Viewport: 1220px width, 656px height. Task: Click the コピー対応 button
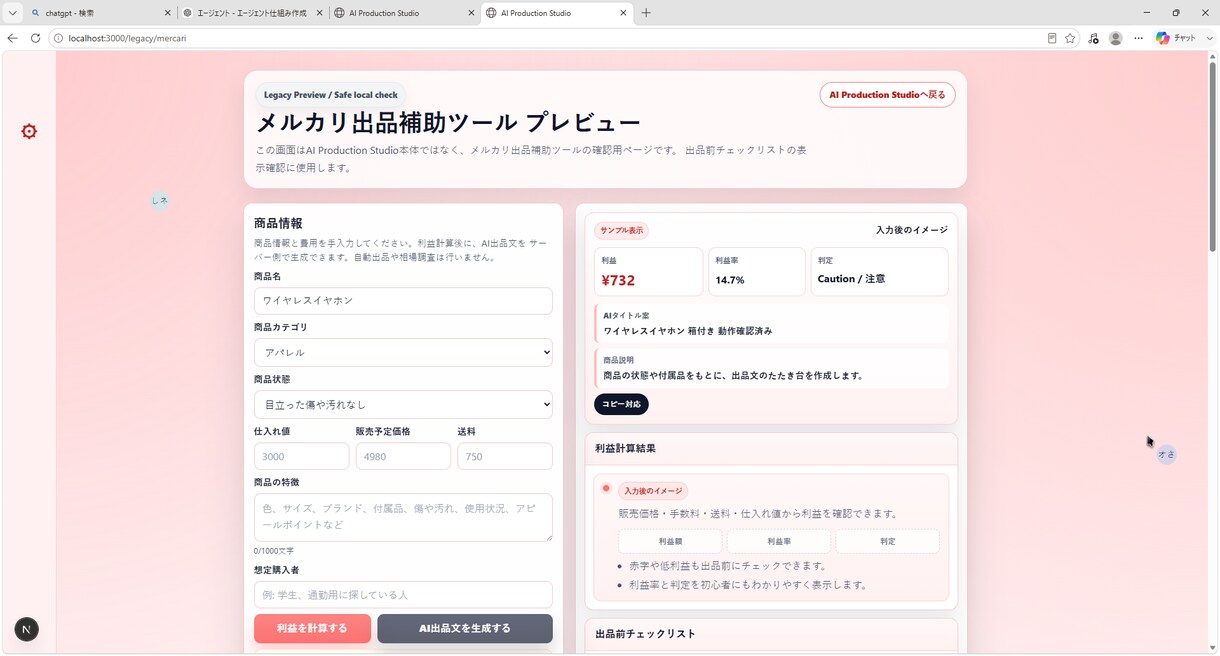(x=621, y=404)
